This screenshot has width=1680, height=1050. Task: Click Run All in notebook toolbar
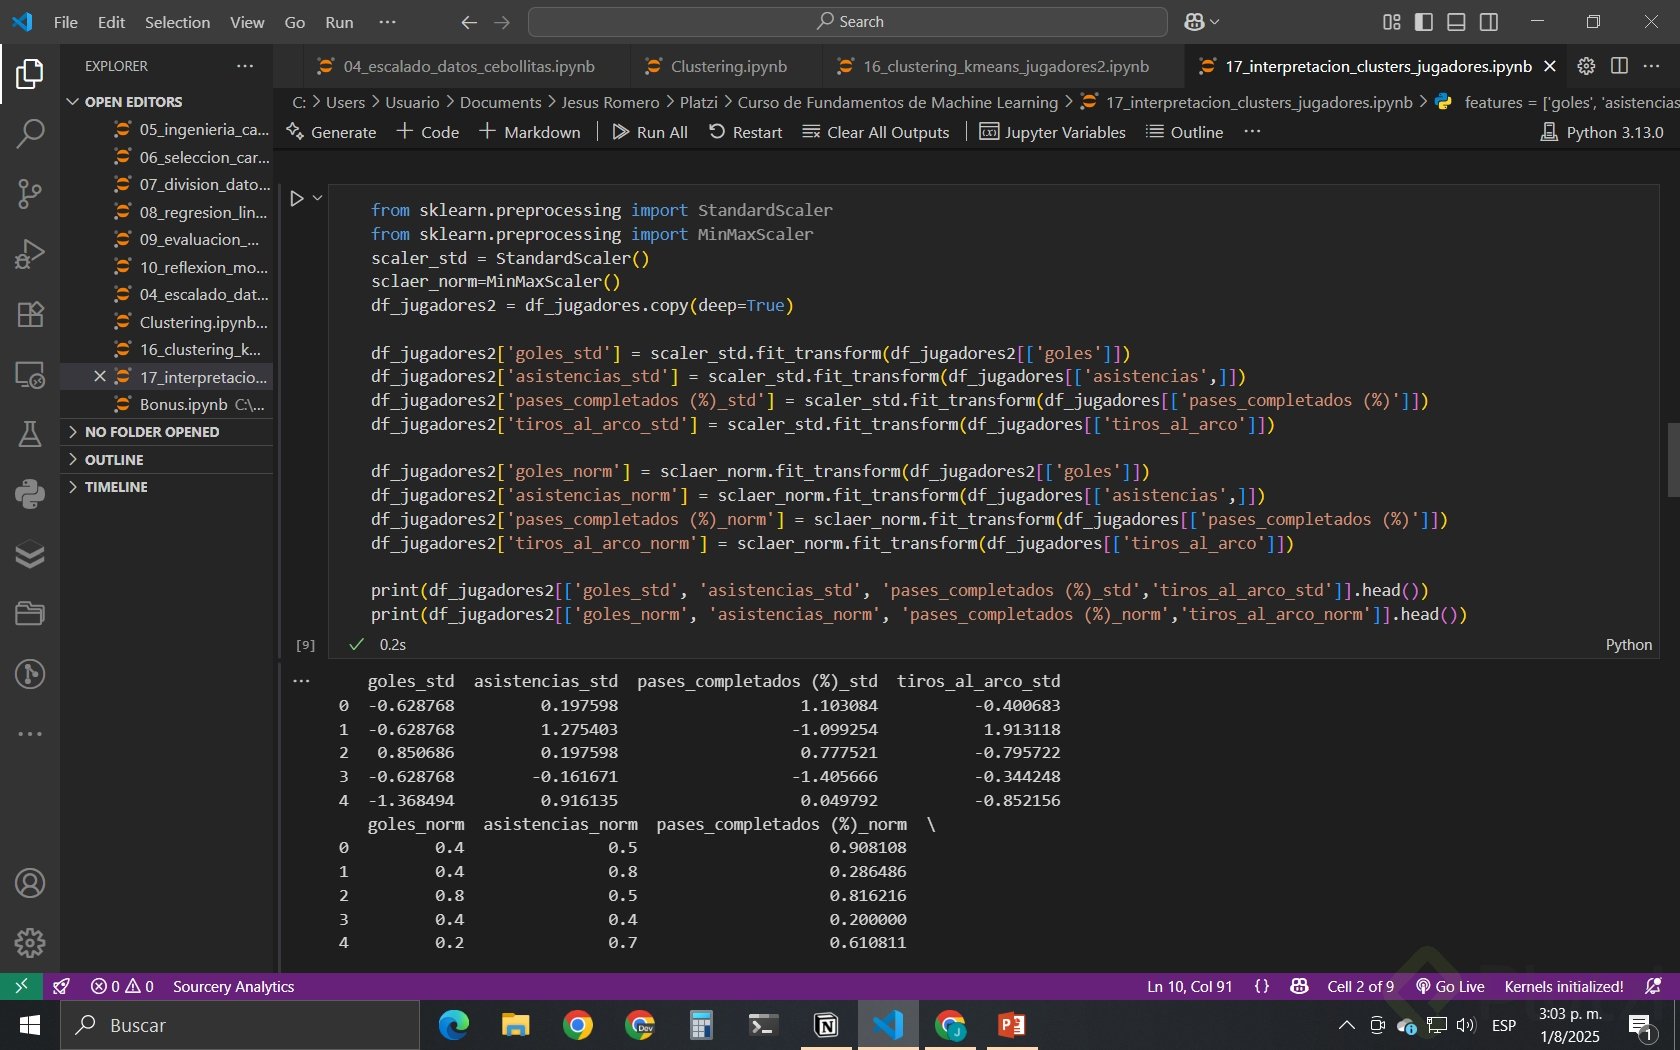tap(650, 132)
